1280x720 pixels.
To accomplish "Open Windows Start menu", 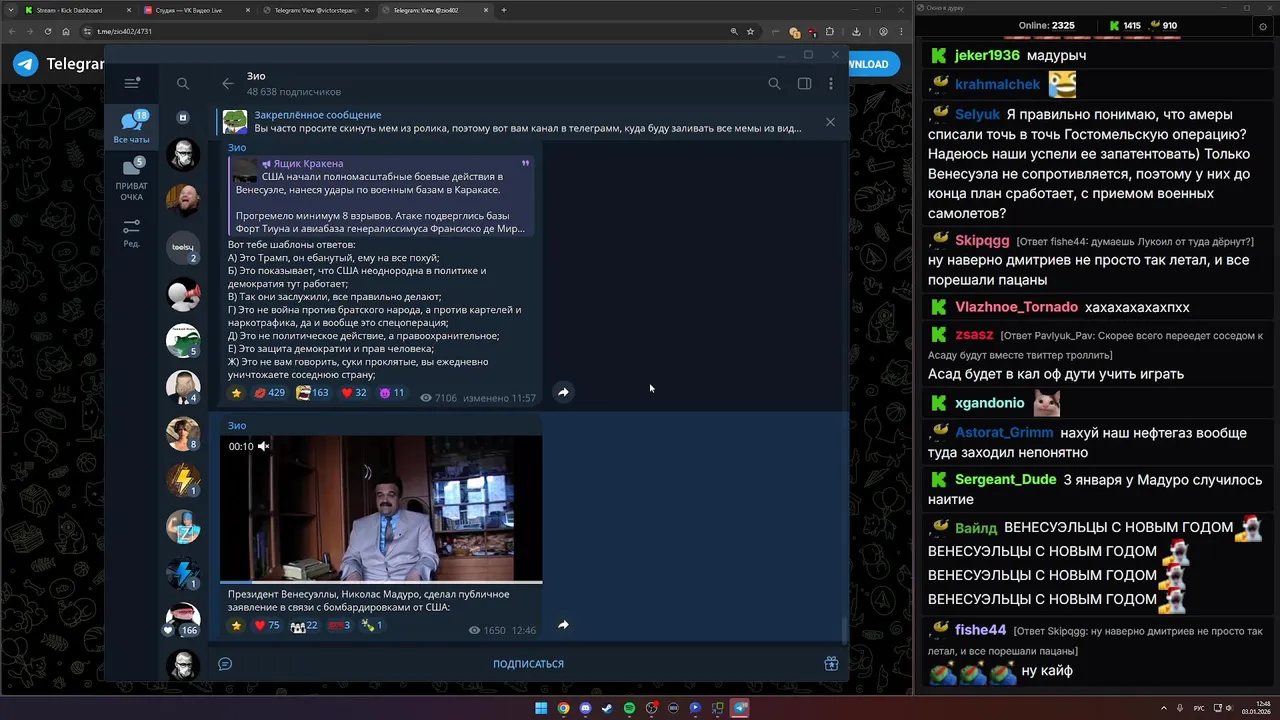I will click(541, 708).
